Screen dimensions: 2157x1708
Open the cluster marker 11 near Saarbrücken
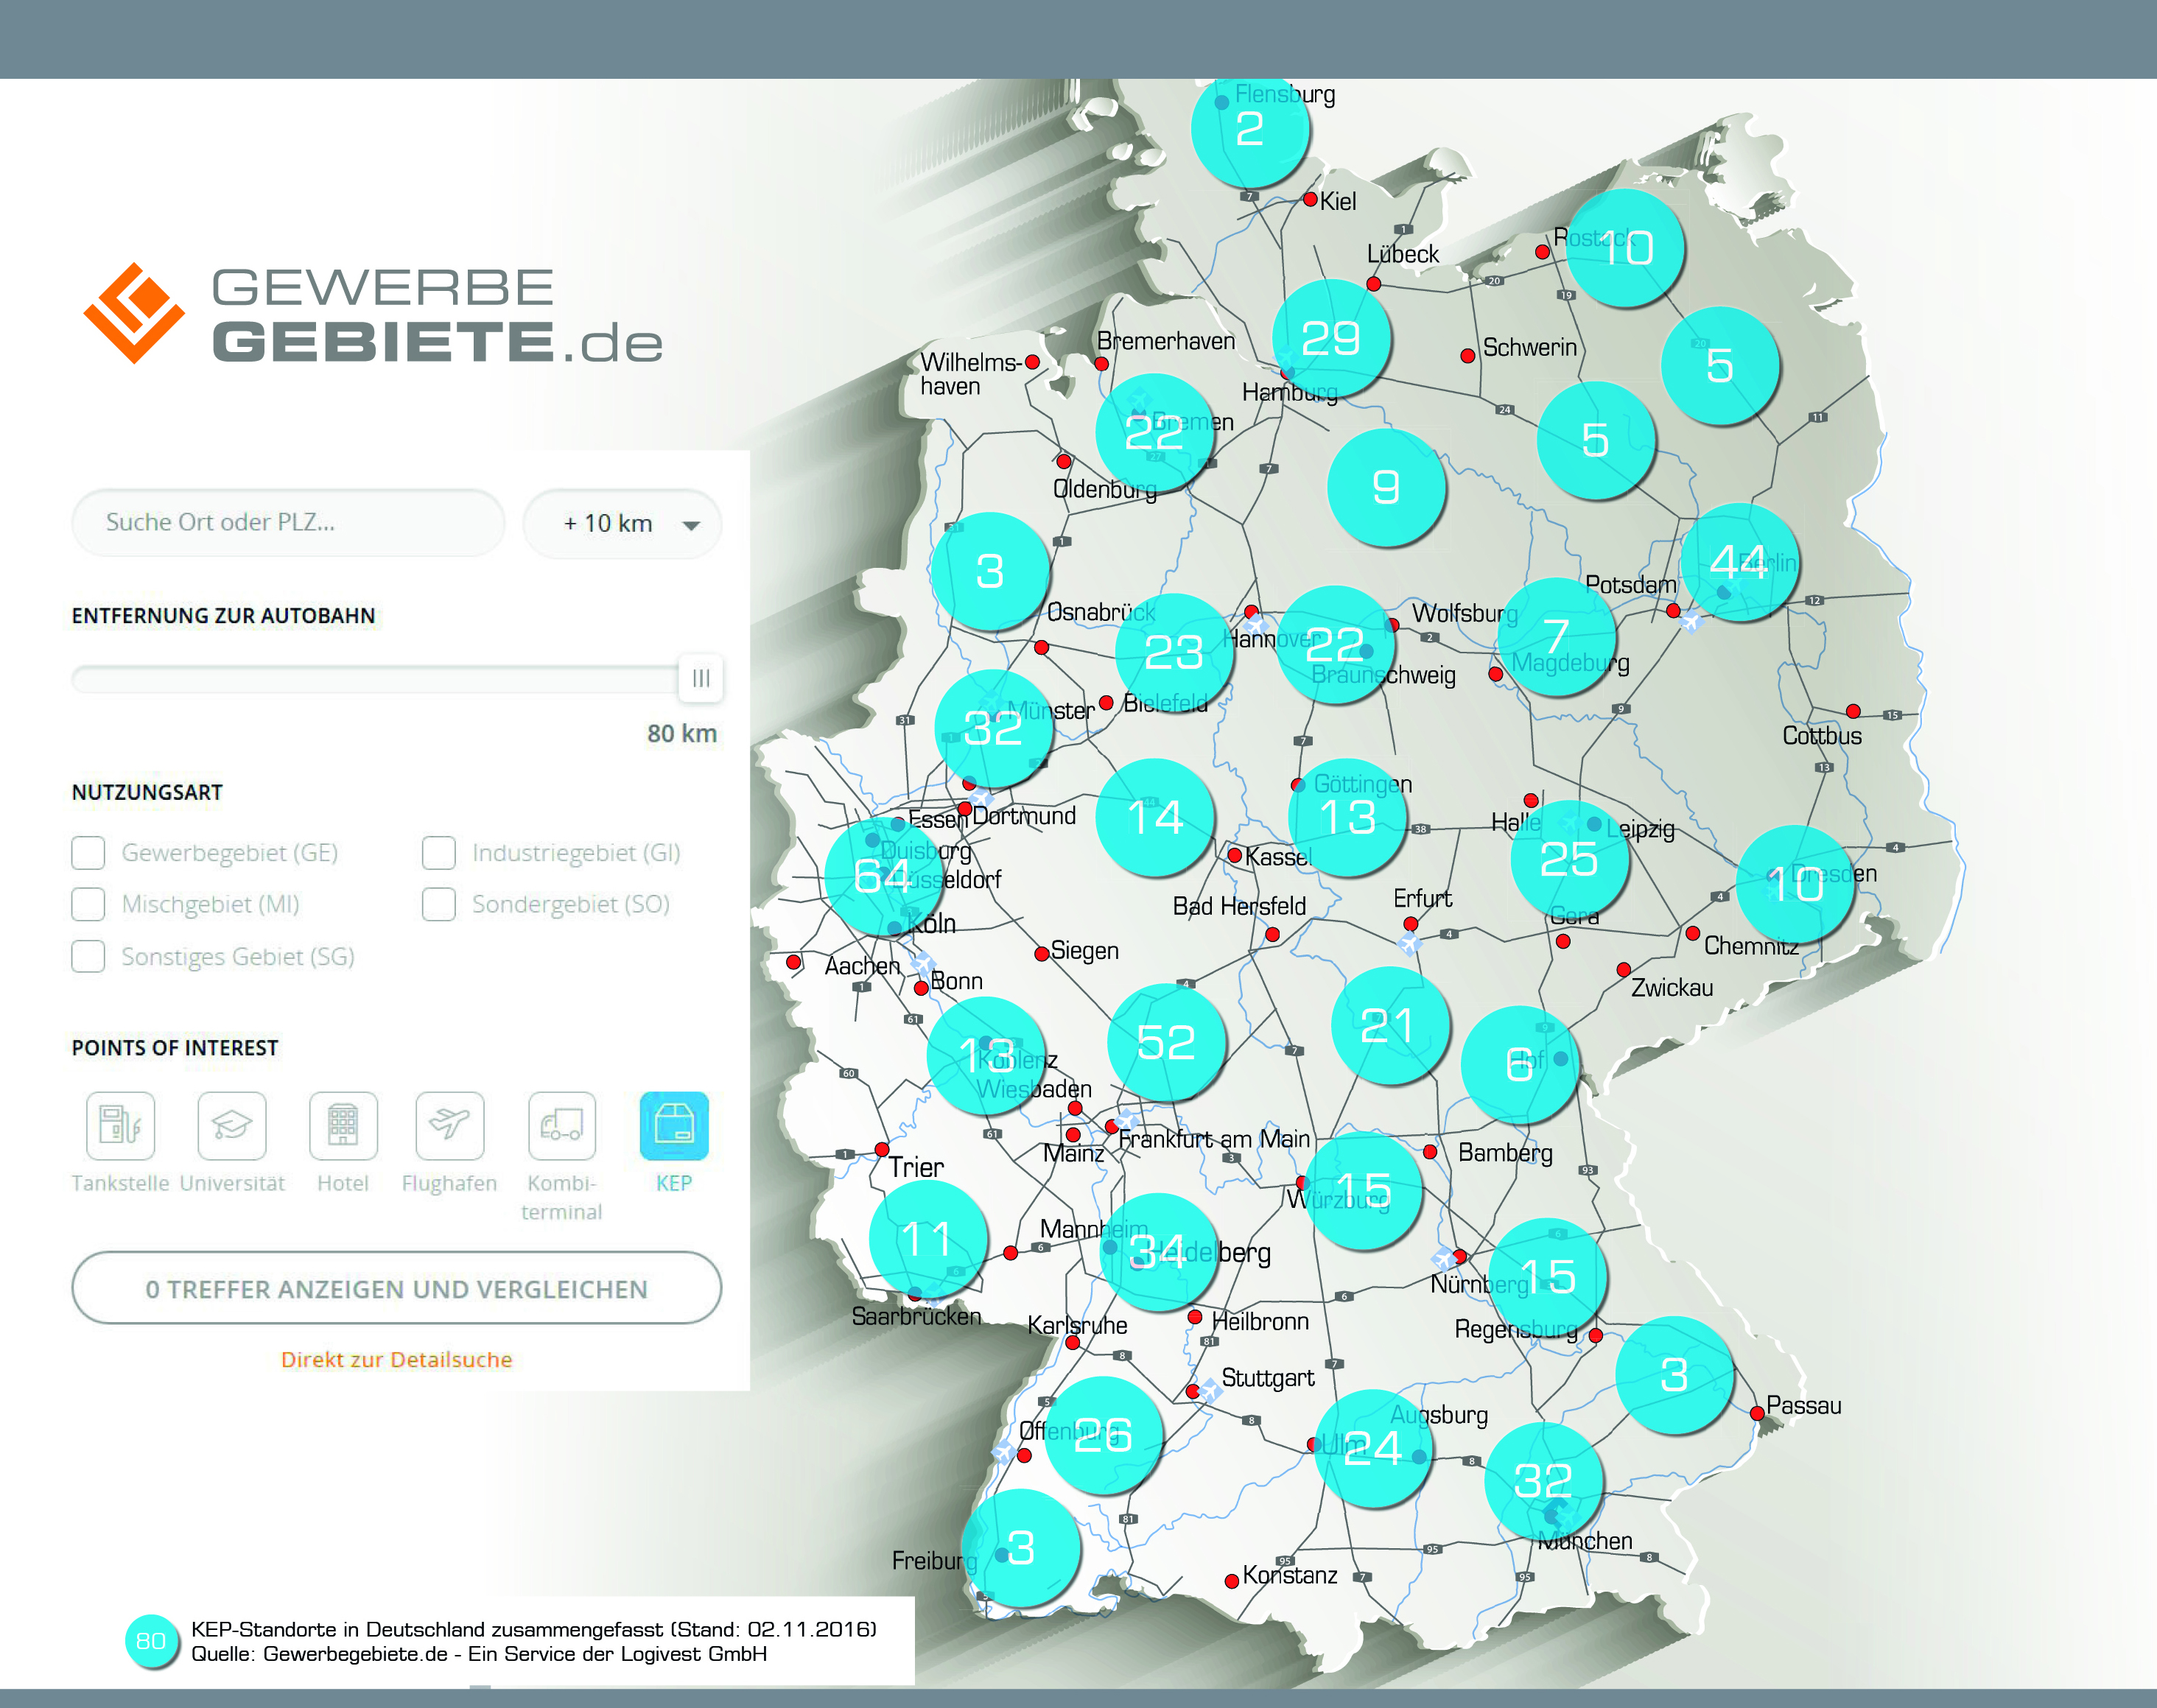tap(928, 1239)
